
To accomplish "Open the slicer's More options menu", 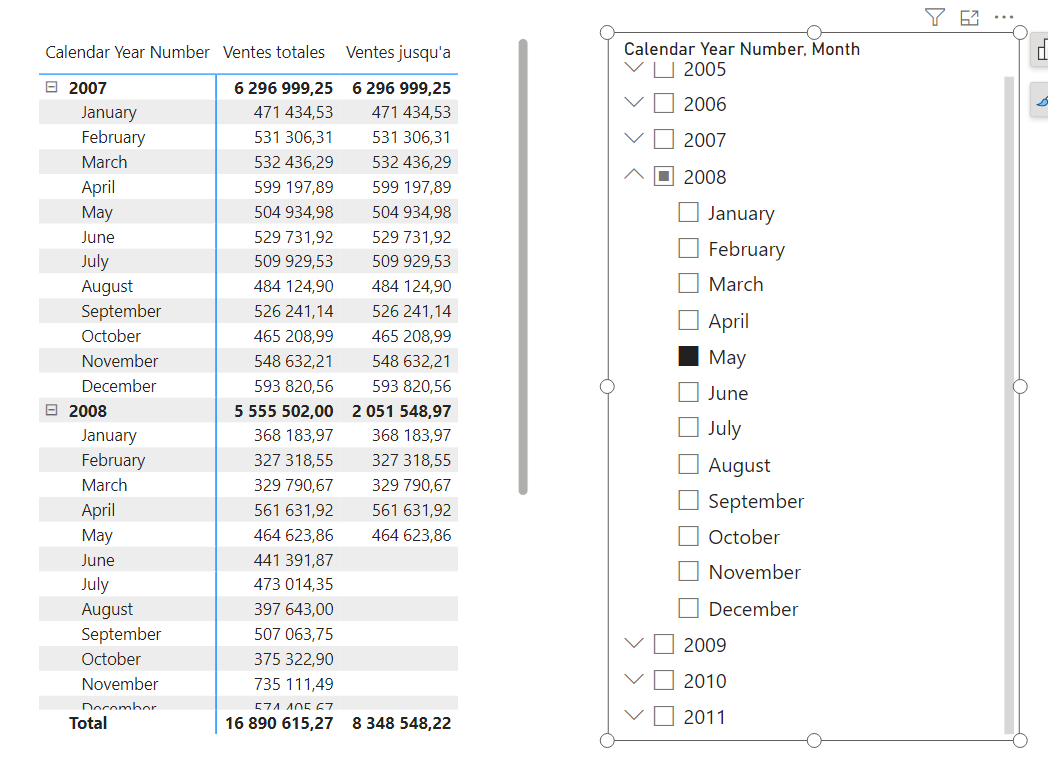I will pyautogui.click(x=1004, y=17).
